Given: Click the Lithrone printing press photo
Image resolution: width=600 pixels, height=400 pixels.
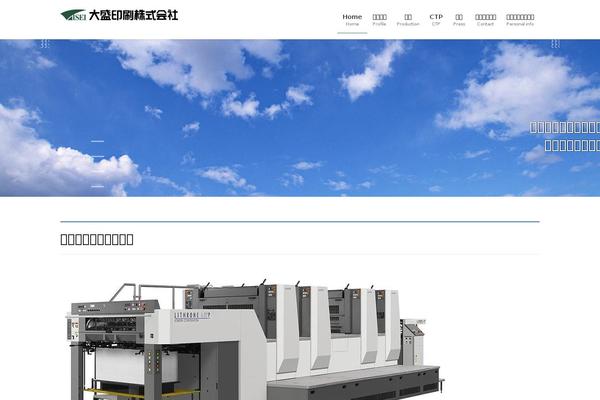Looking at the screenshot, I should pos(255,337).
